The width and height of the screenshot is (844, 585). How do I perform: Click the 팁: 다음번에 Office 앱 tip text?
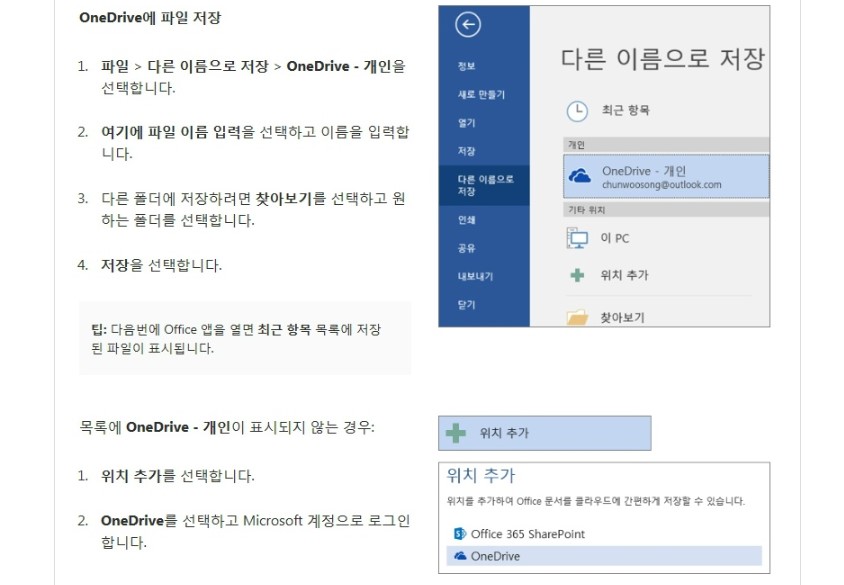236,339
